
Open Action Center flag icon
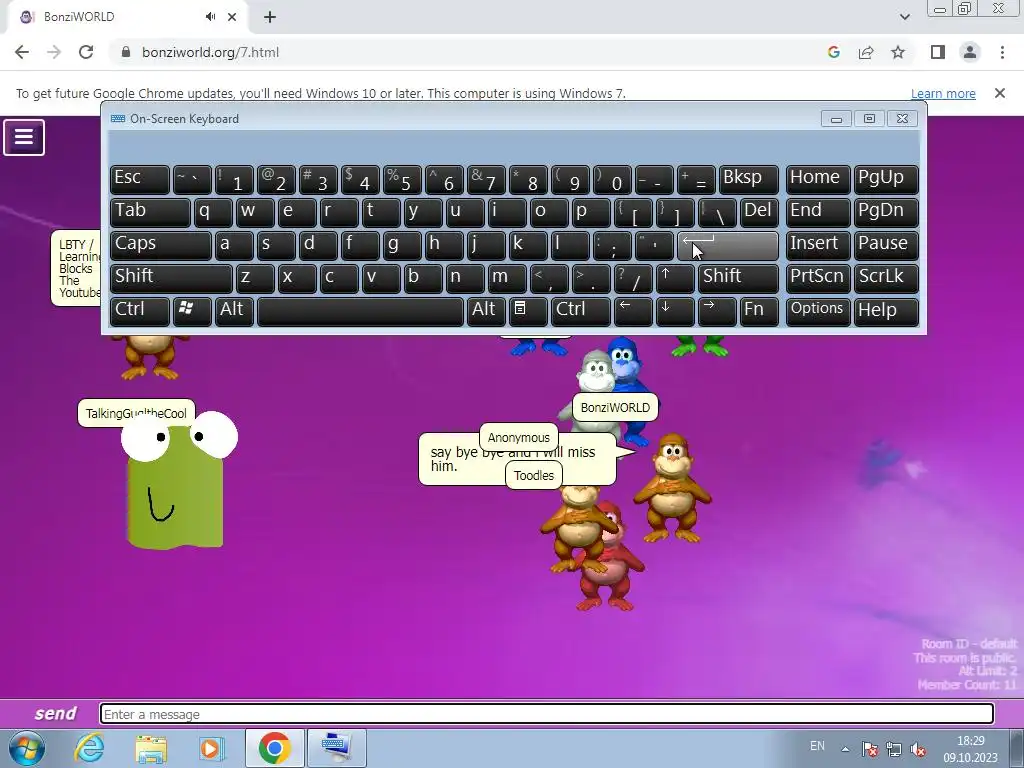pos(869,749)
